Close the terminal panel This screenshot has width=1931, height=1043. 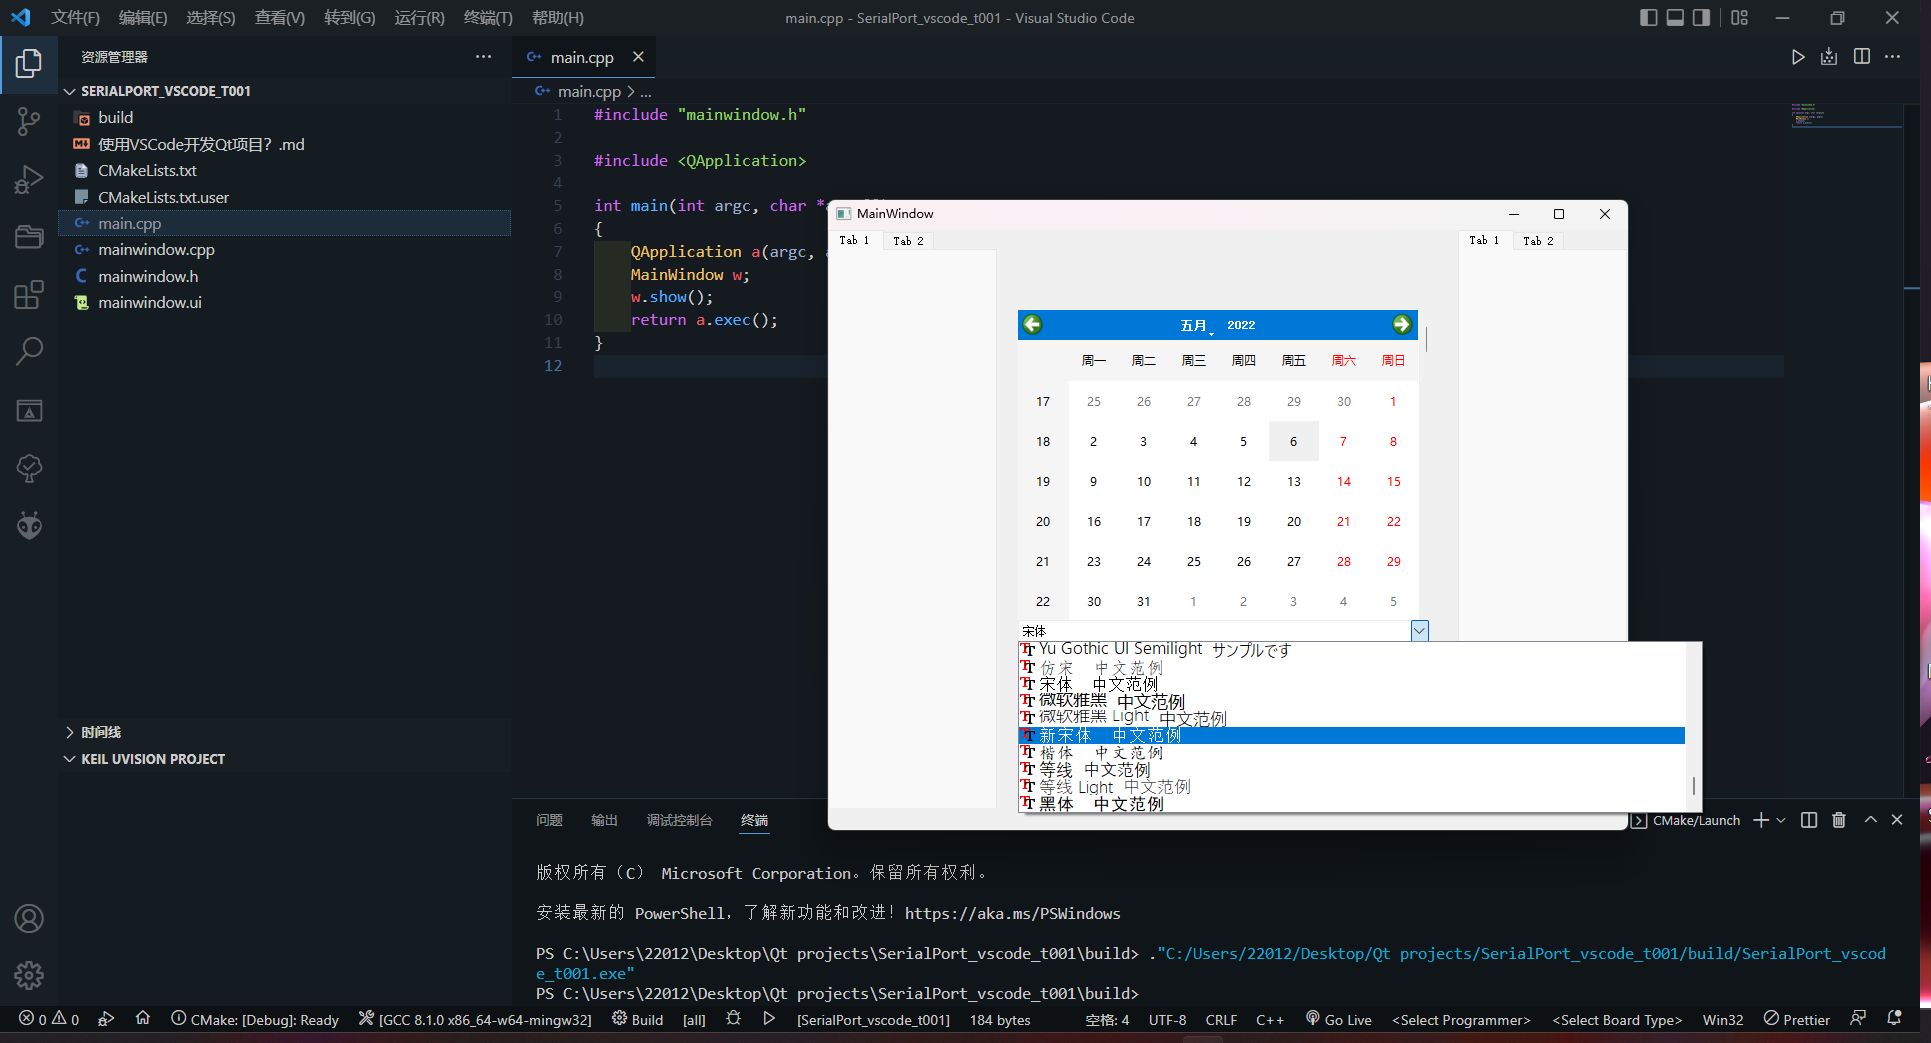[1897, 820]
